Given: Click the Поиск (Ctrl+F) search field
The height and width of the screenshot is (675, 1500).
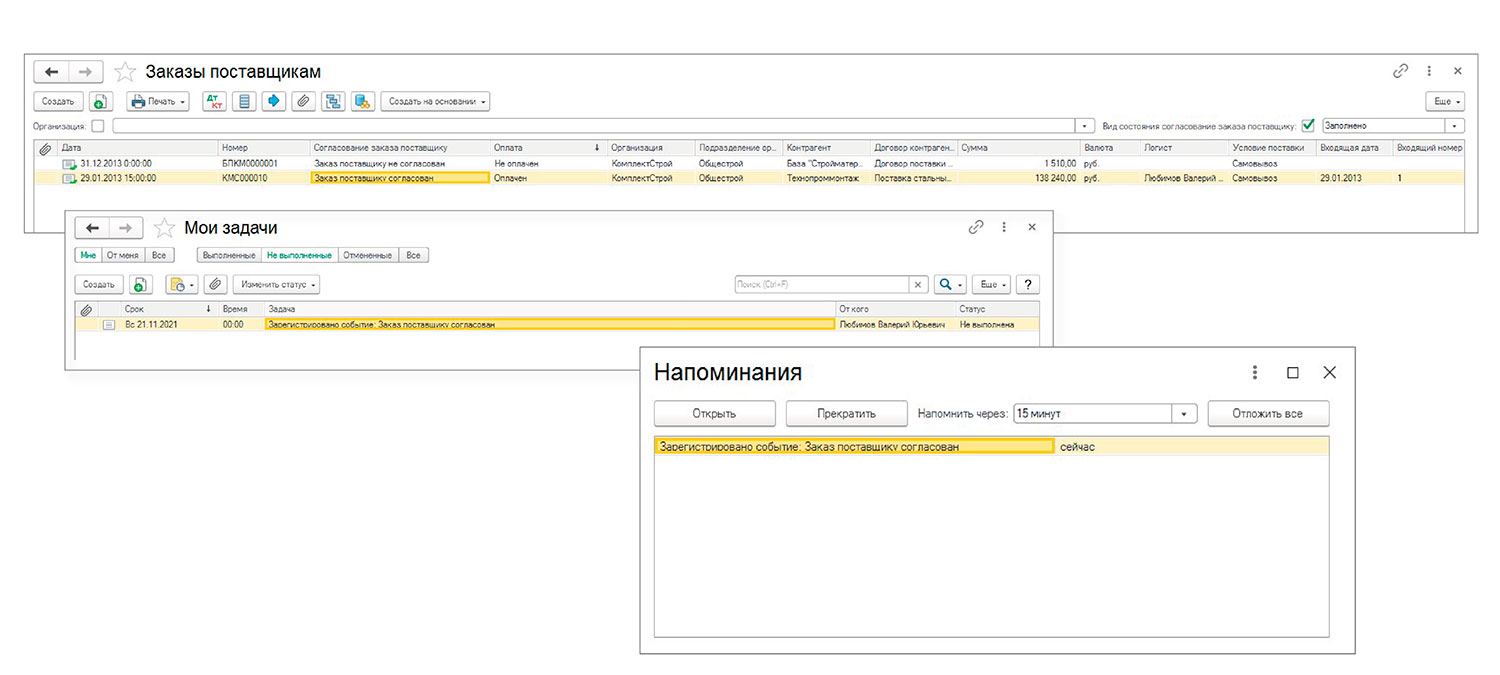Looking at the screenshot, I should (x=821, y=285).
